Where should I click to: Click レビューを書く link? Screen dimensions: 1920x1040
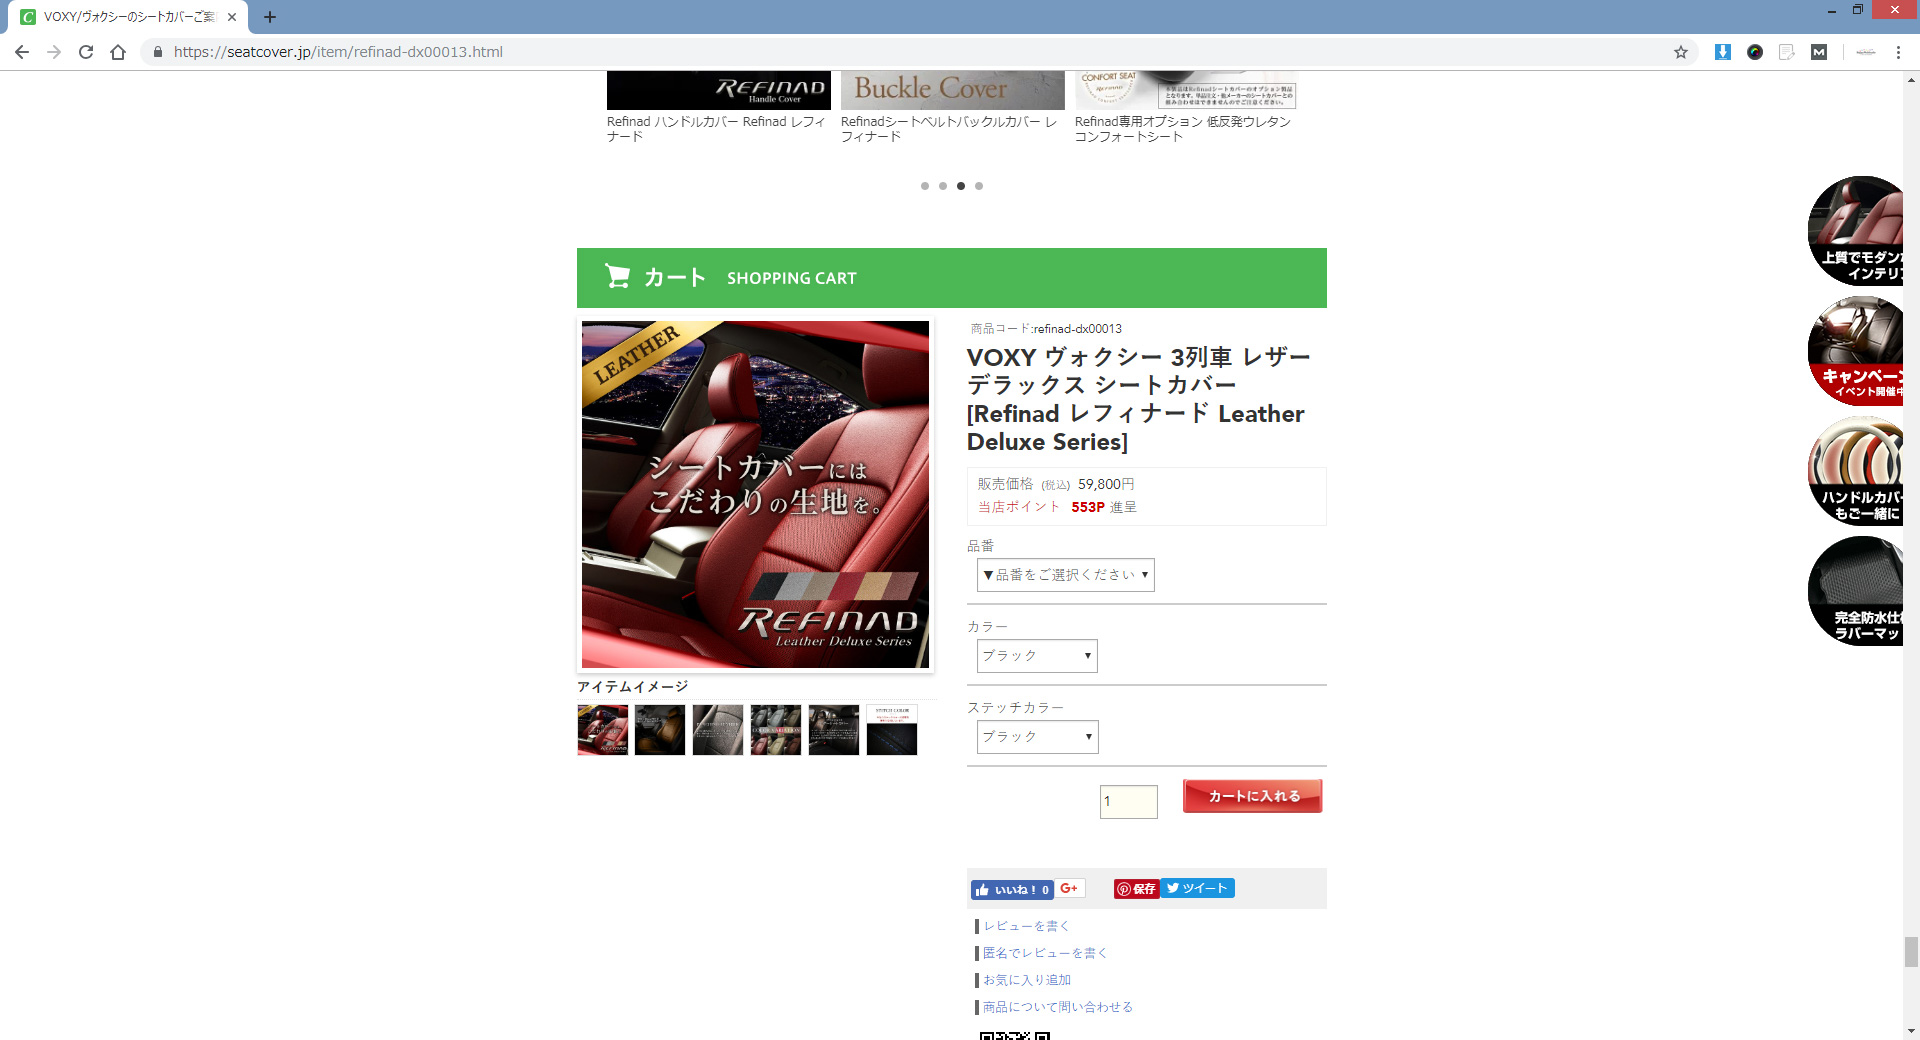pos(1027,926)
